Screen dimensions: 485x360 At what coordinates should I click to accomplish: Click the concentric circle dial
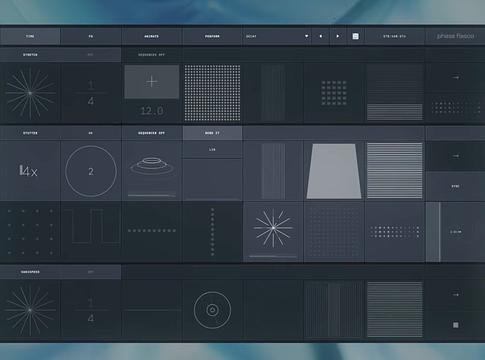(x=212, y=310)
